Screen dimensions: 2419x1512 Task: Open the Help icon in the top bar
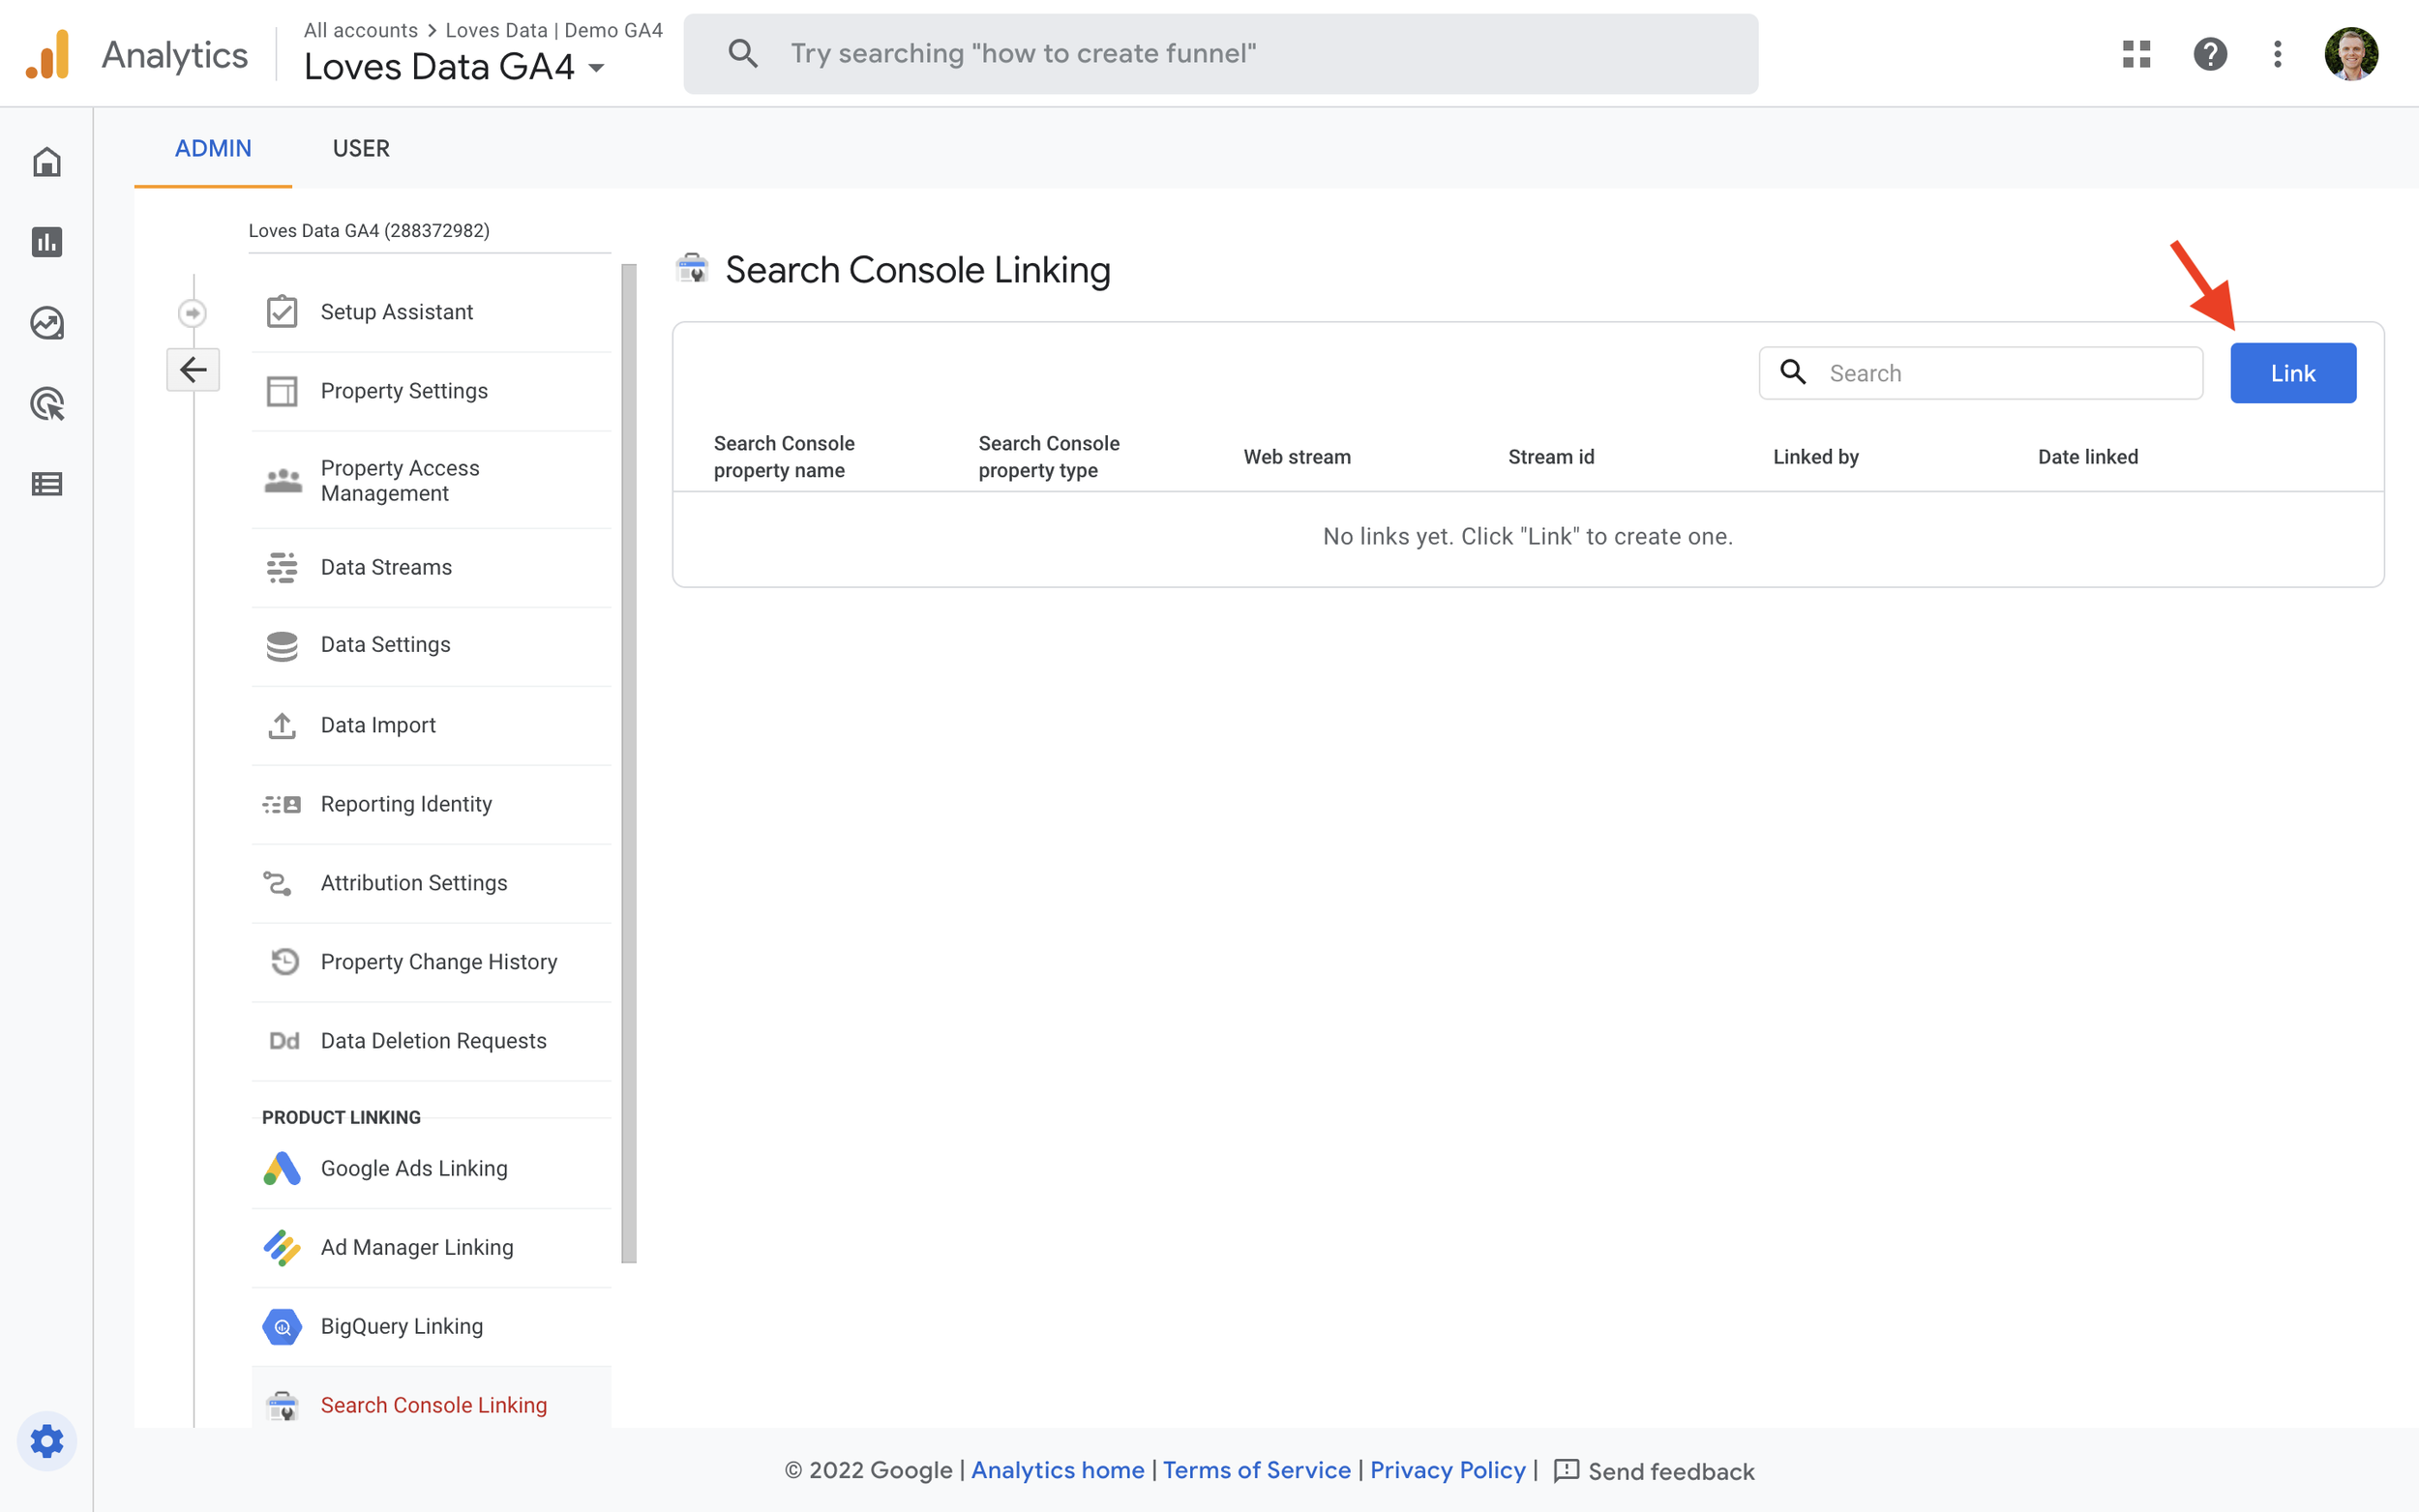(x=2210, y=54)
